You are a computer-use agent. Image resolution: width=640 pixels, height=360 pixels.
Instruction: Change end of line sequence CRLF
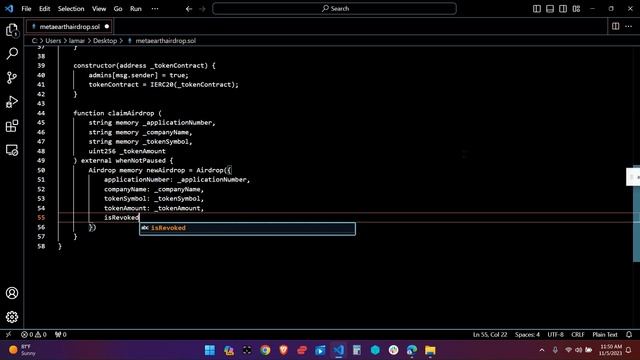click(x=578, y=335)
